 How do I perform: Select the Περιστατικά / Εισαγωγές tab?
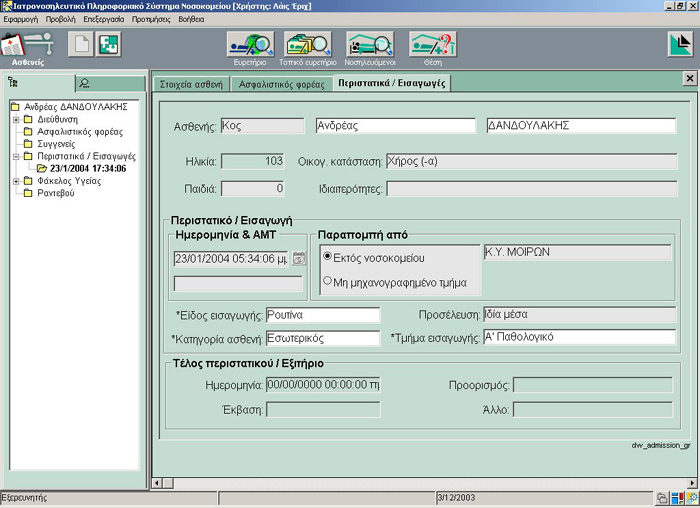[x=392, y=83]
